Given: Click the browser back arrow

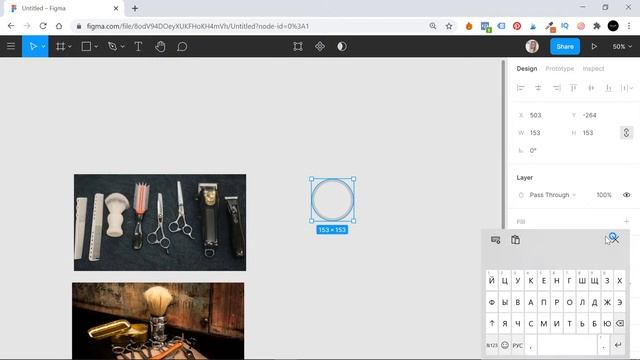Looking at the screenshot, I should click(x=11, y=26).
